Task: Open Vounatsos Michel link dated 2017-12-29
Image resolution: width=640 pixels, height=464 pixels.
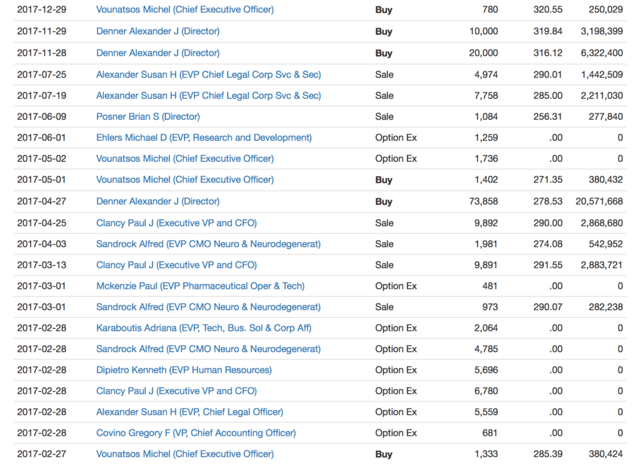Action: [185, 9]
